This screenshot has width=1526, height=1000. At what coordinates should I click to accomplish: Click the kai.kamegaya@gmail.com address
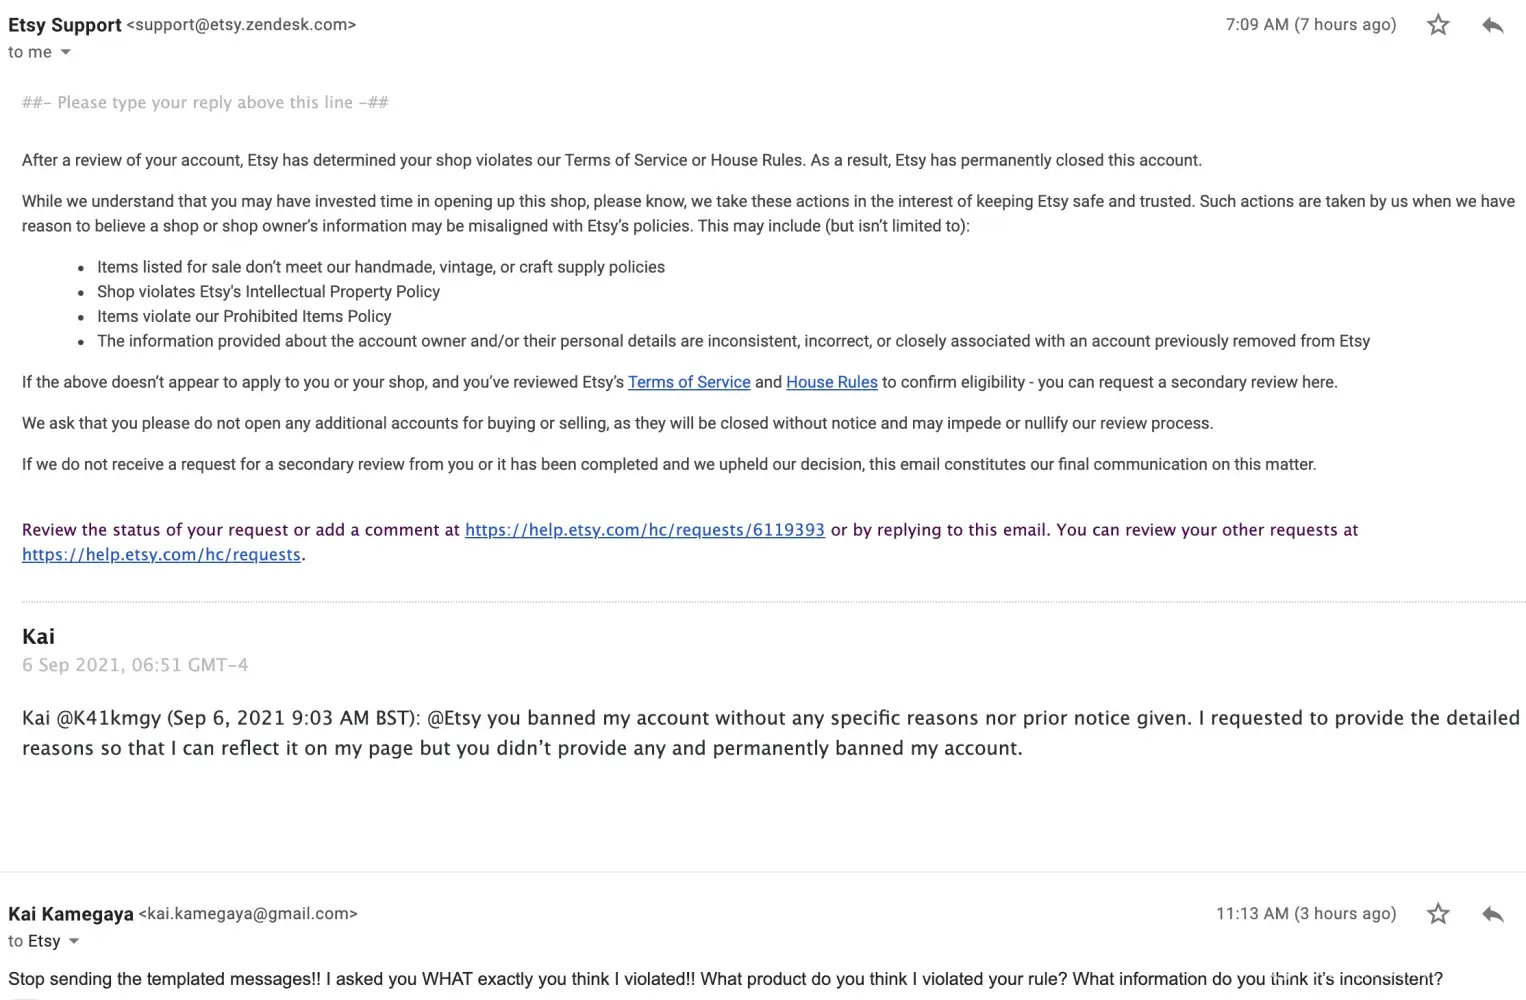pos(248,914)
